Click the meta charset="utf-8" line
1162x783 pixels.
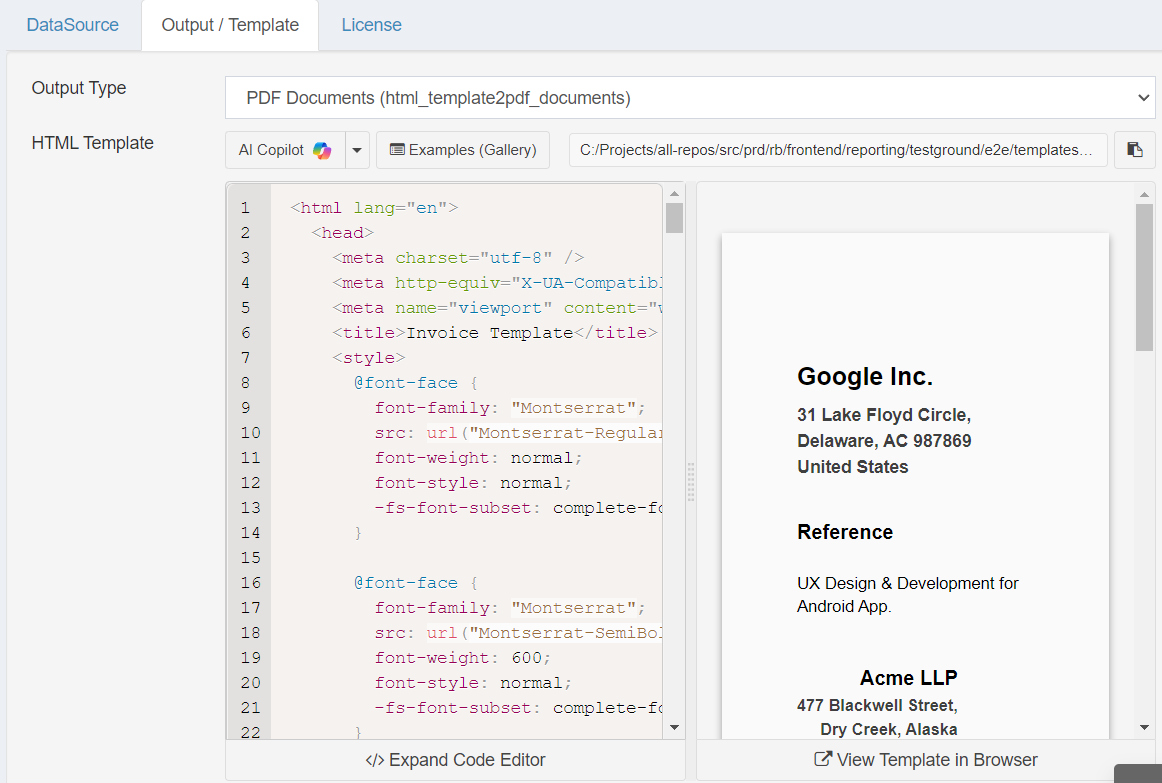458,258
